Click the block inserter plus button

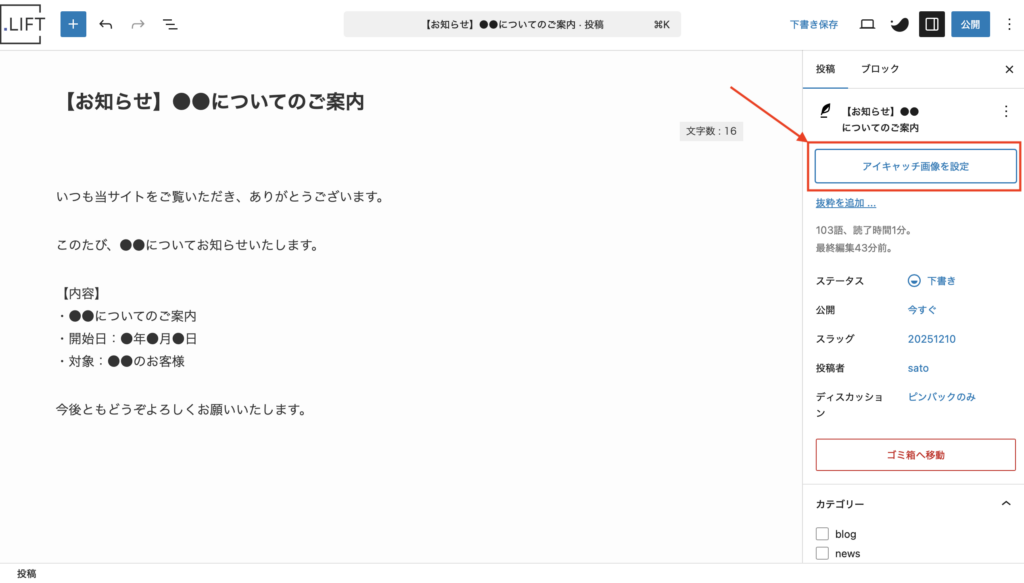tap(73, 24)
